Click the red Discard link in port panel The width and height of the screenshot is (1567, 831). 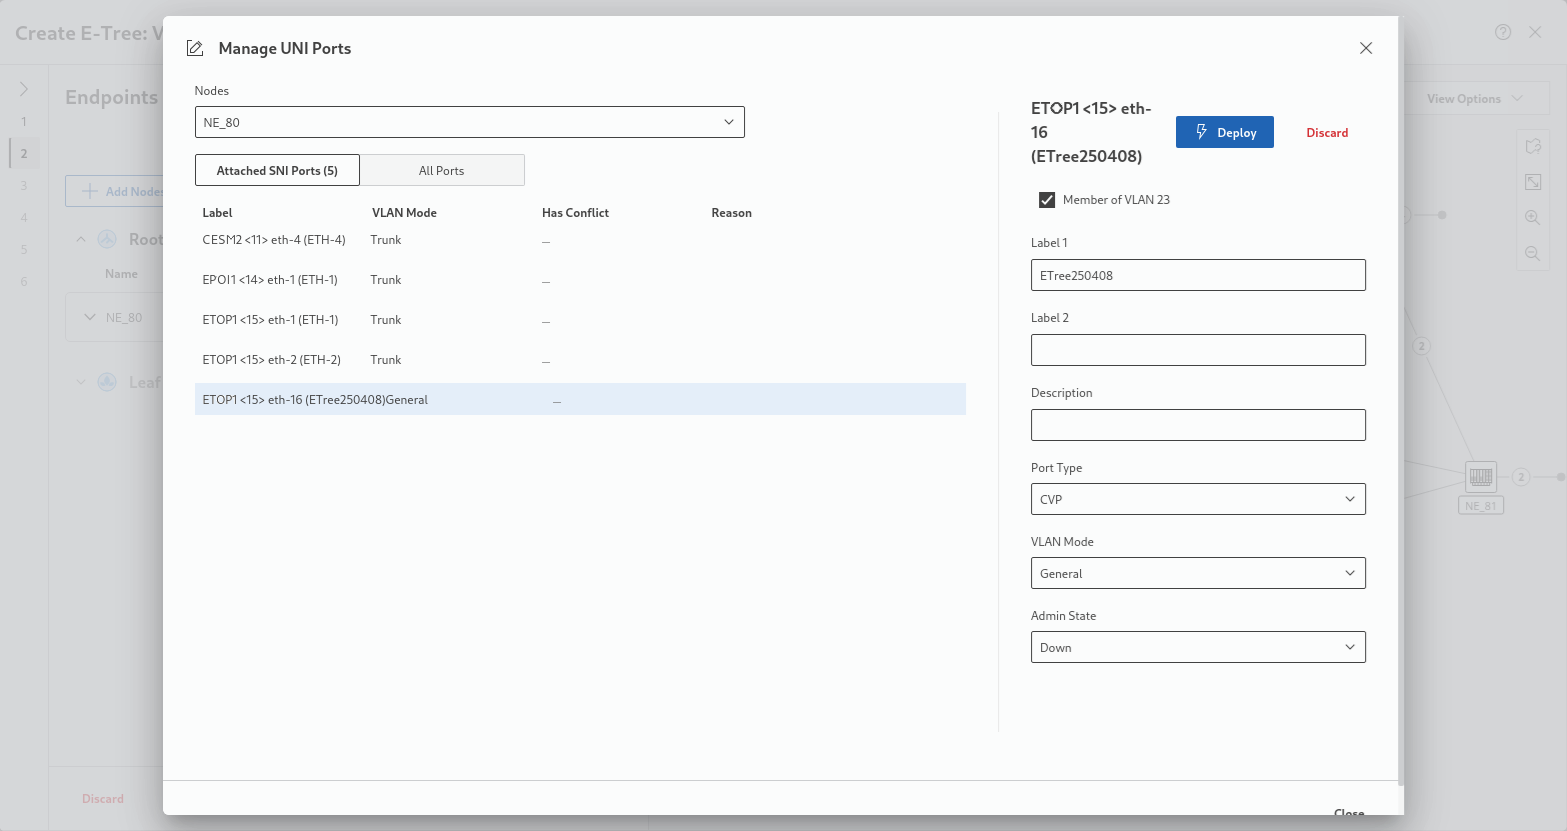click(x=1326, y=133)
